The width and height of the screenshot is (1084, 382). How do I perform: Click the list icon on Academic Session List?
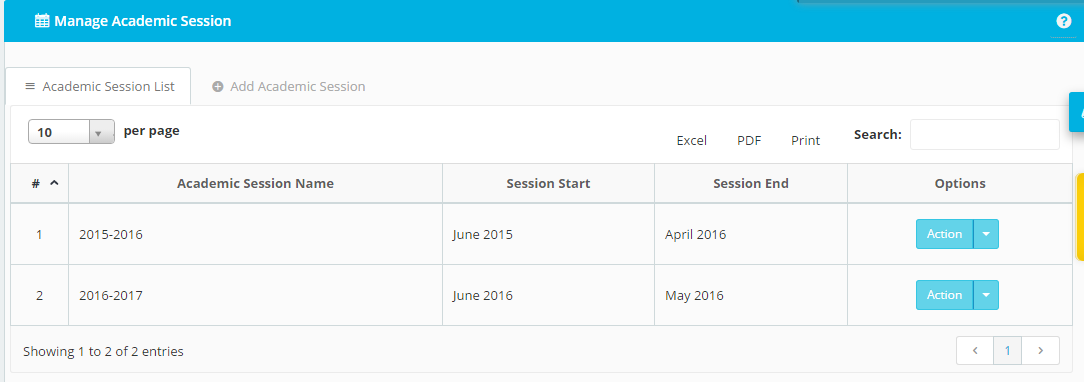pyautogui.click(x=30, y=86)
